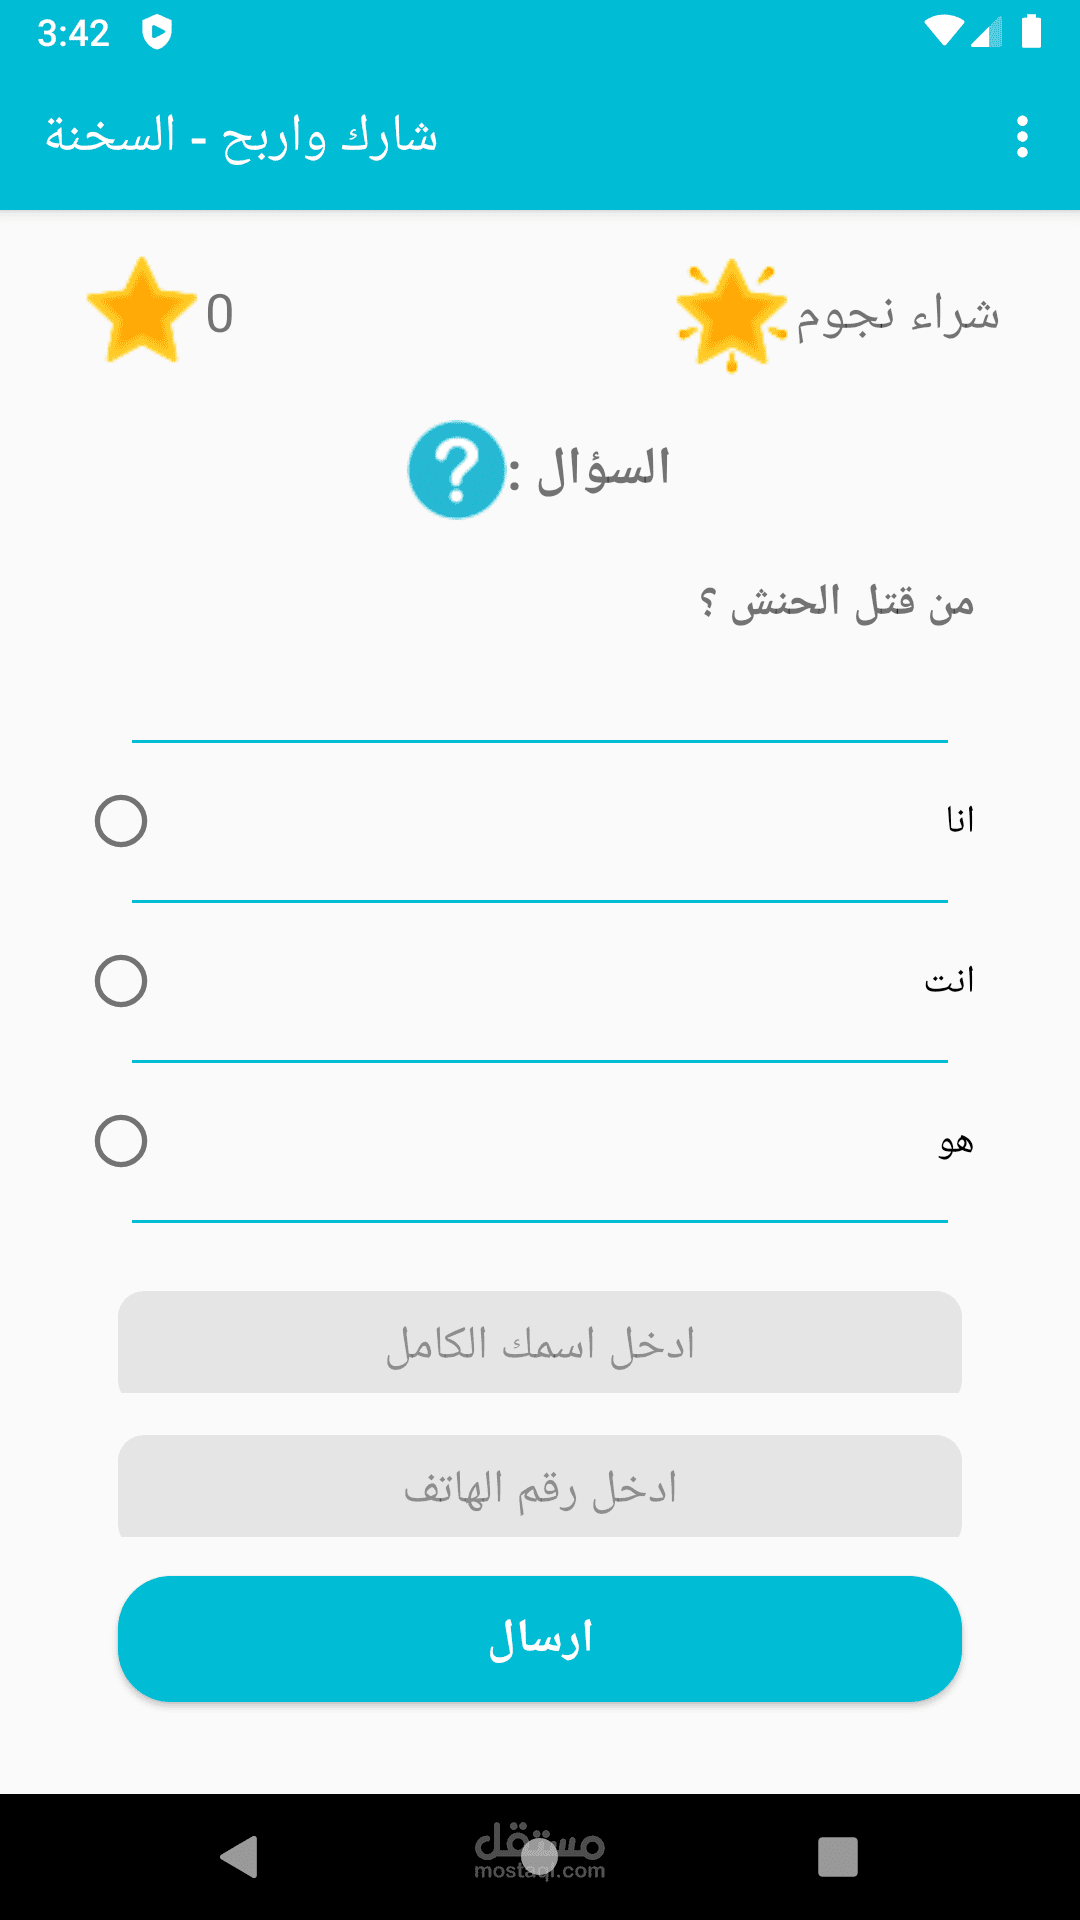This screenshot has width=1080, height=1920.
Task: Focus the ادخل رقم الهاتف phone field
Action: tap(540, 1487)
